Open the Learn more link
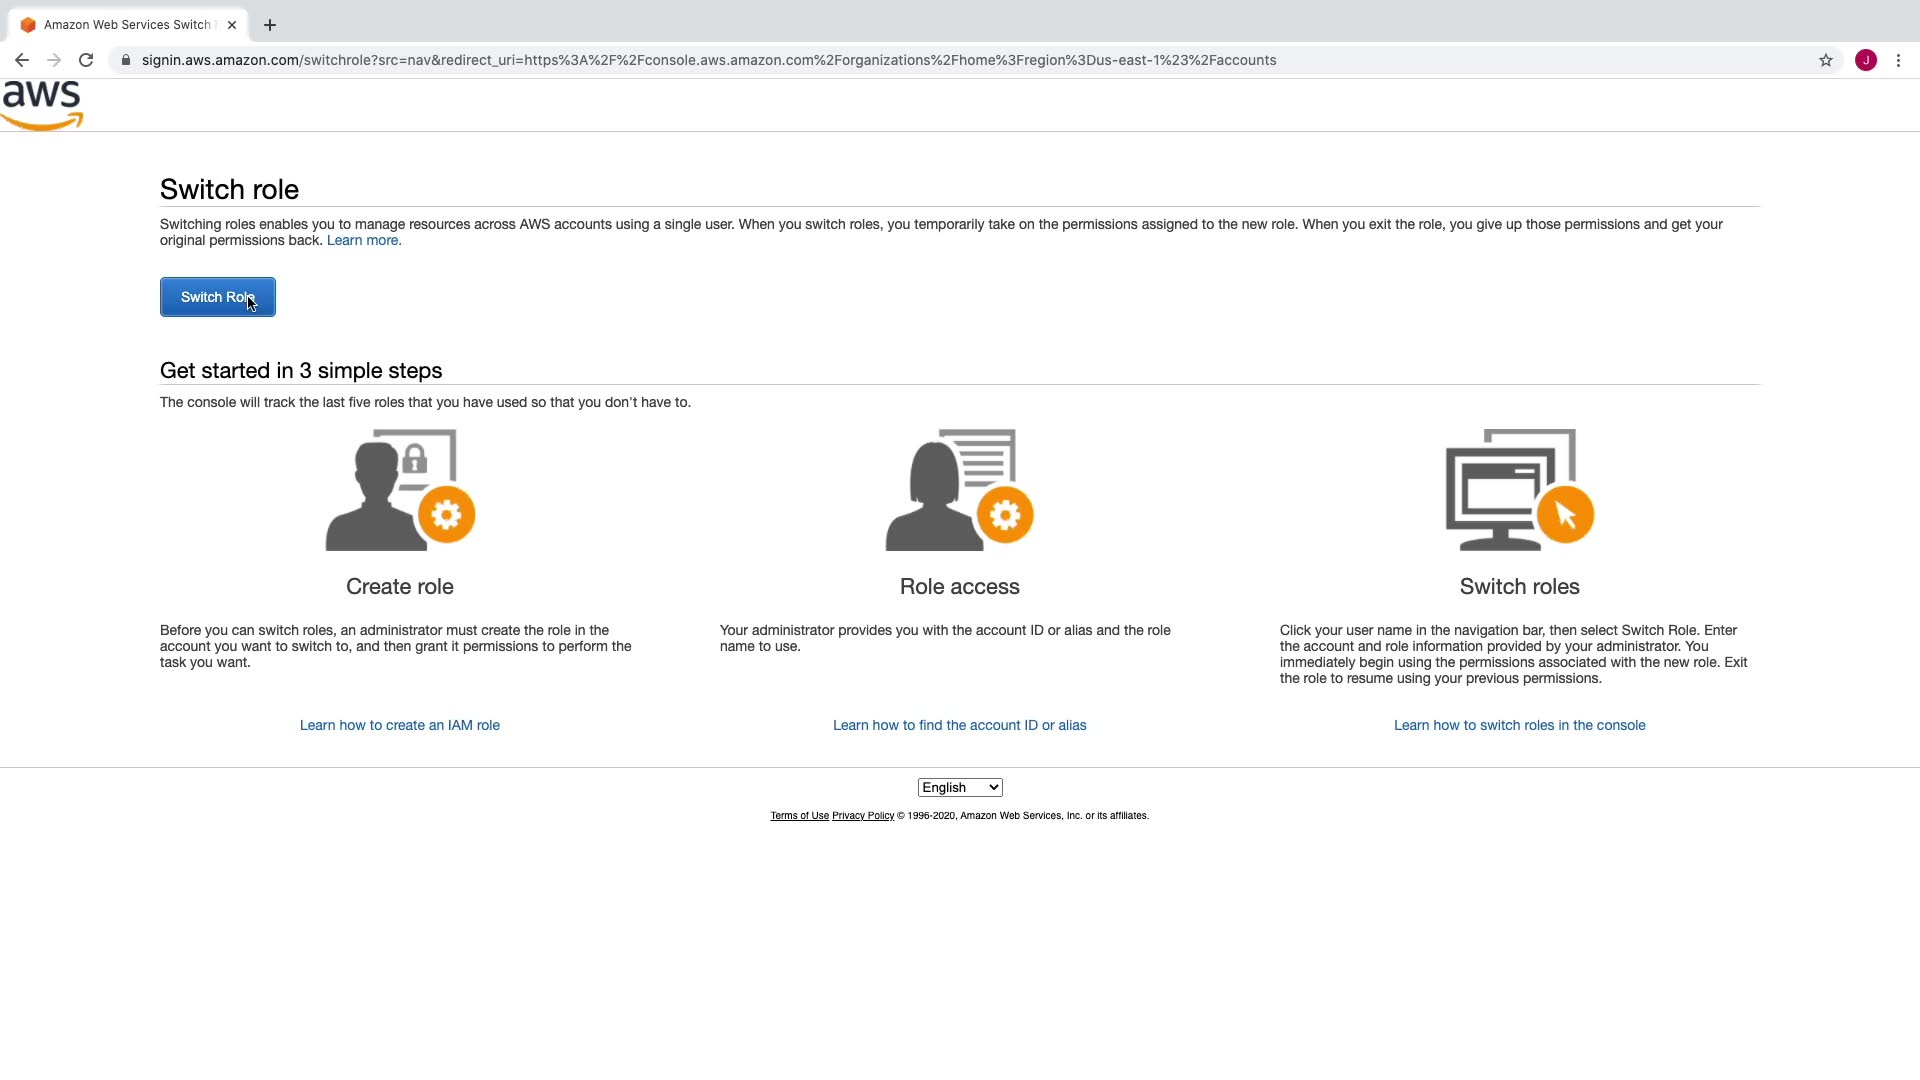This screenshot has width=1920, height=1080. [x=364, y=241]
